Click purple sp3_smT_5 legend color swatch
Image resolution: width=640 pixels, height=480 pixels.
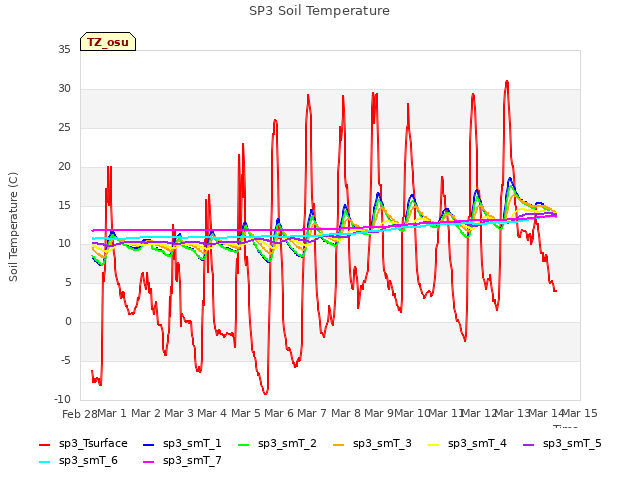pyautogui.click(x=529, y=445)
